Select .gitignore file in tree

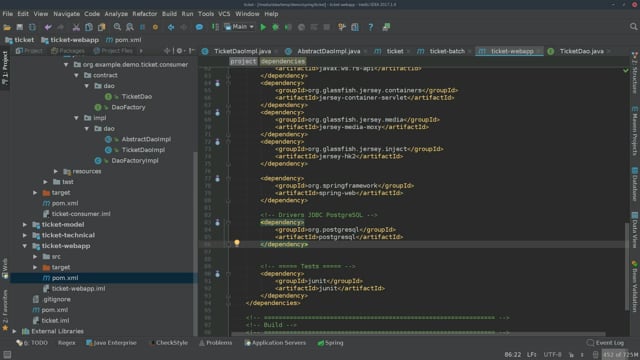click(56, 299)
